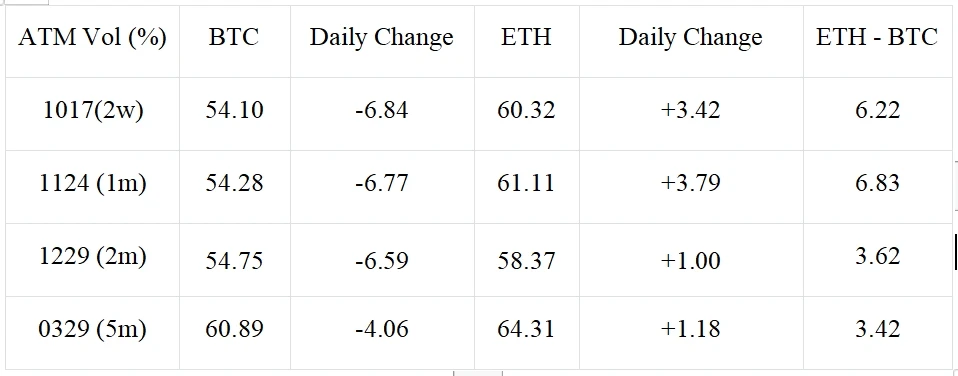Click the cell with value 54.75
The image size is (958, 376).
235,260
